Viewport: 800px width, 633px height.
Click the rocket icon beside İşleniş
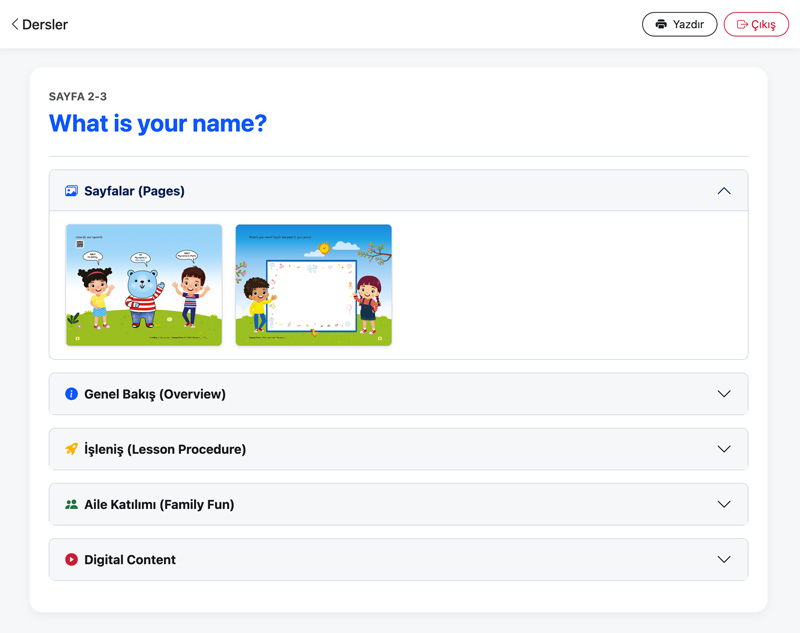pos(71,449)
